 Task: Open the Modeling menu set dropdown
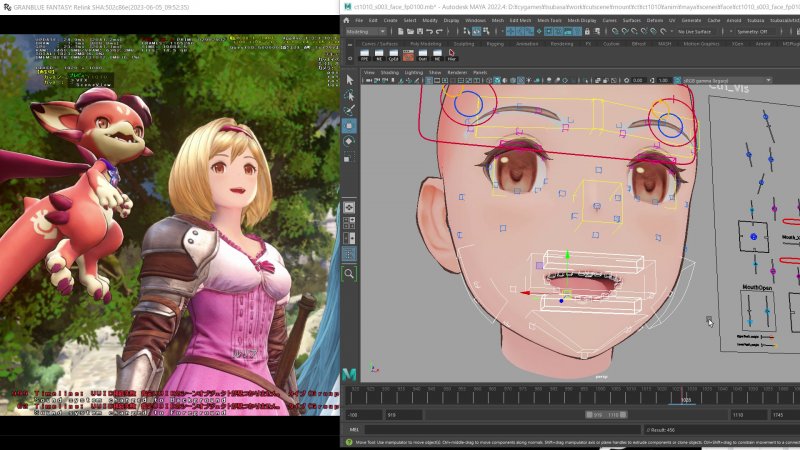tap(366, 32)
